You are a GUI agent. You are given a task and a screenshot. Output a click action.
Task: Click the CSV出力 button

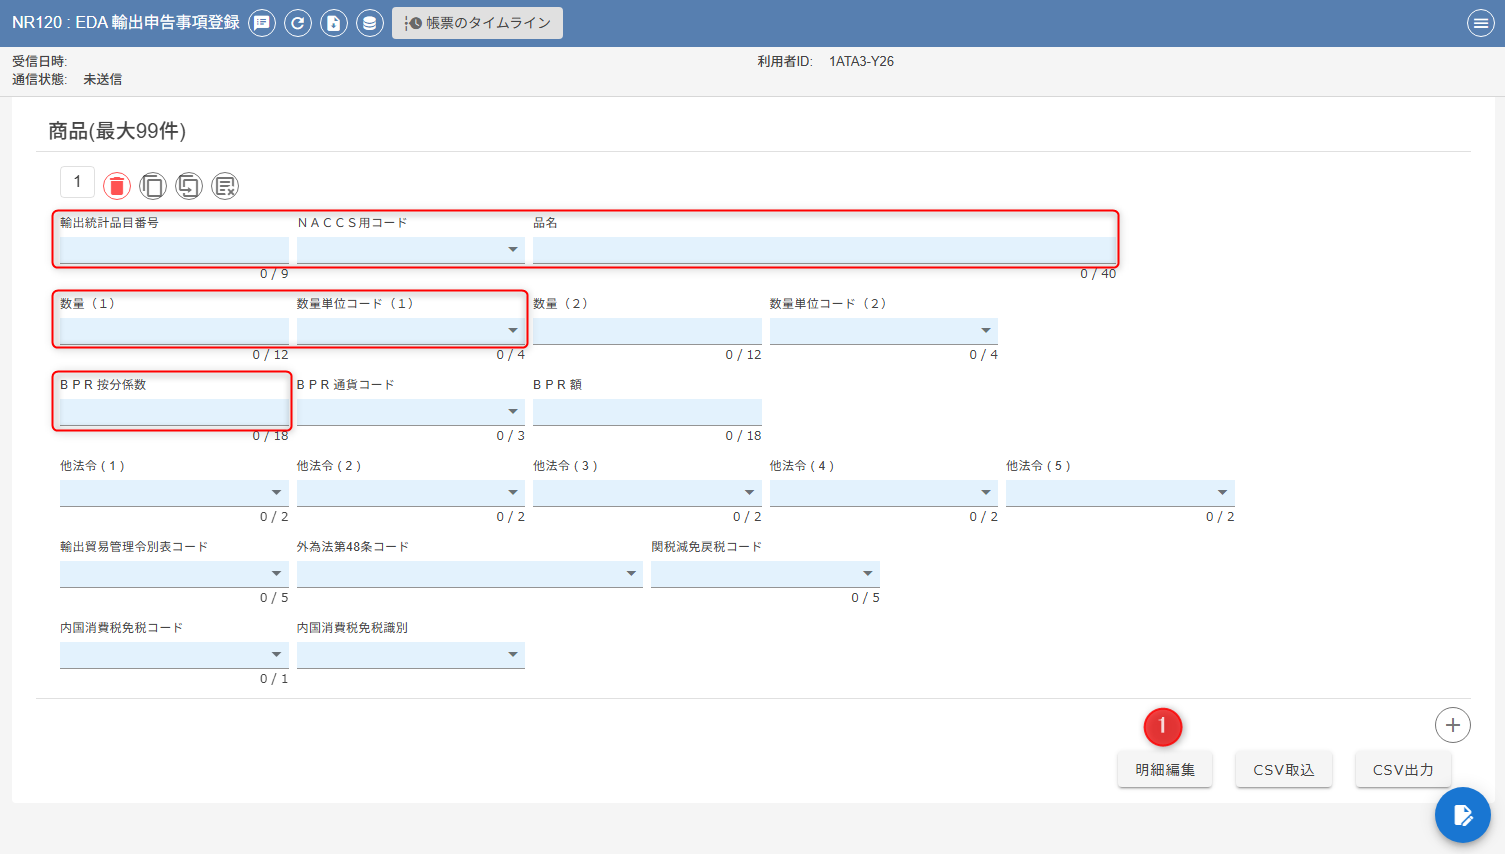pos(1403,770)
